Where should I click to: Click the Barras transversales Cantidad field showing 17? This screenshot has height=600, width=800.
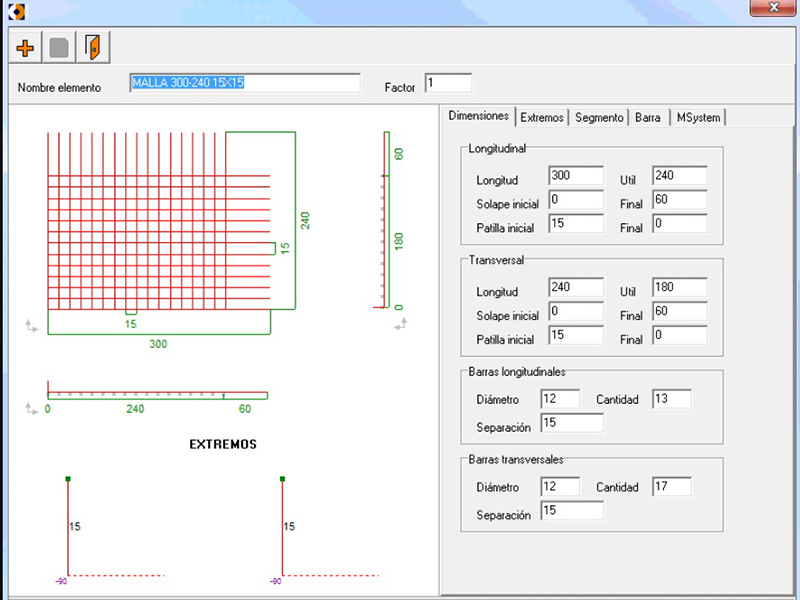pos(672,487)
